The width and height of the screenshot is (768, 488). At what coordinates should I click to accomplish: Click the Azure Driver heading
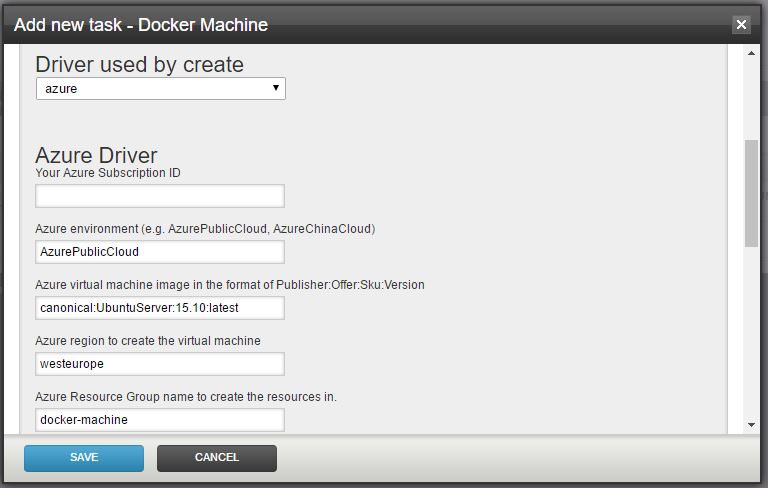[x=96, y=155]
